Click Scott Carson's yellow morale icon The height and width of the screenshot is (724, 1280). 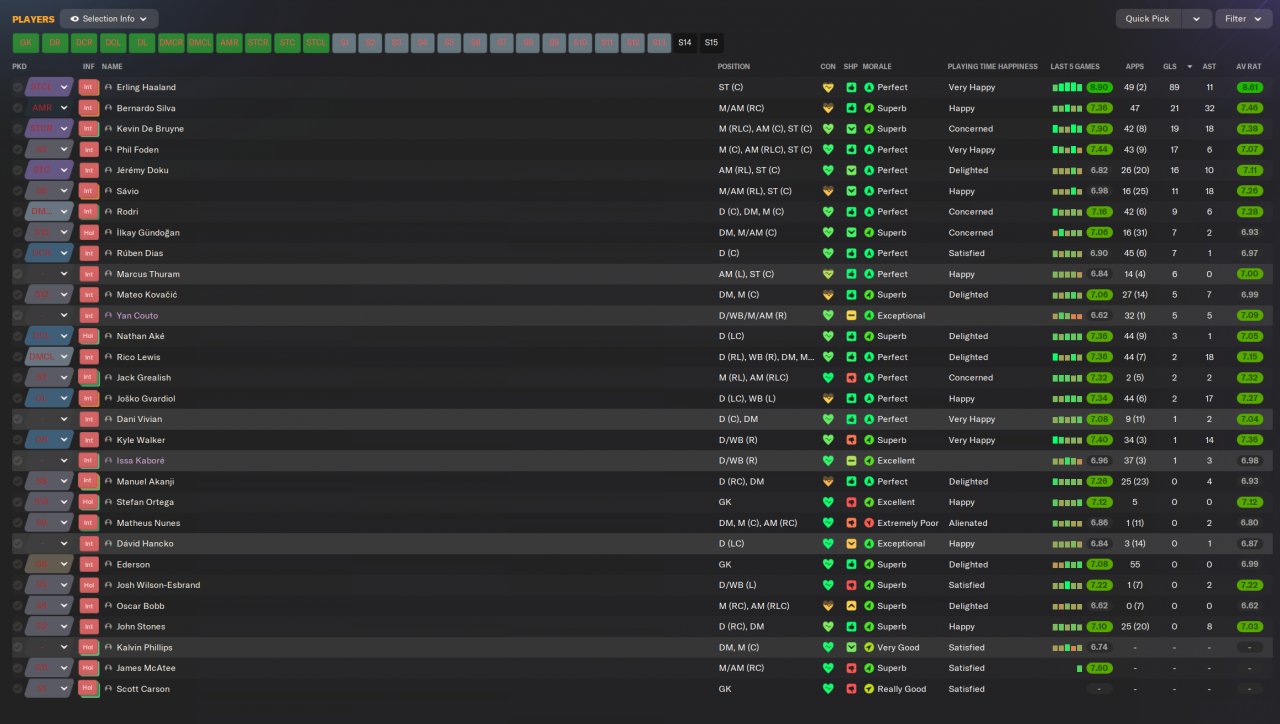coord(869,689)
